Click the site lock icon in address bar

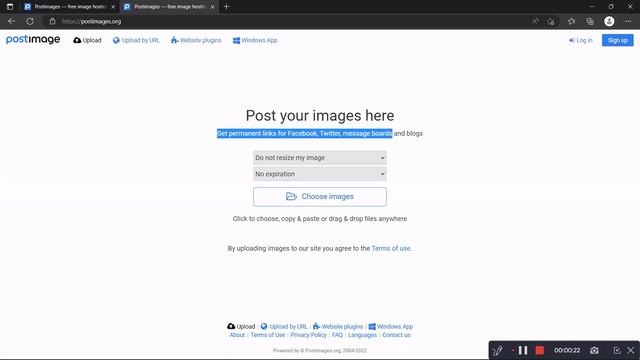click(52, 21)
